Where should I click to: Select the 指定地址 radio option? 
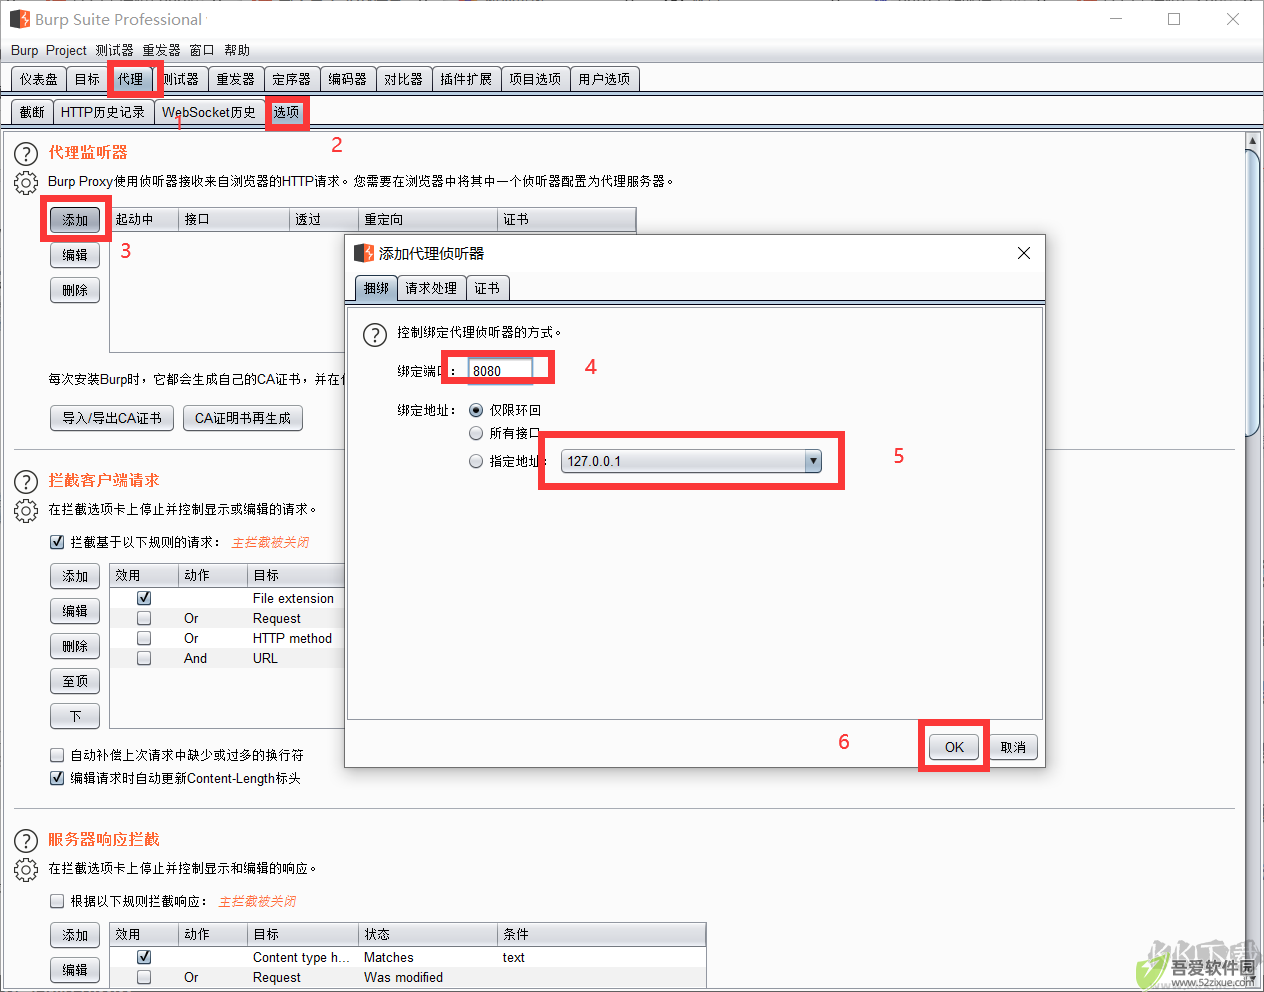(476, 461)
